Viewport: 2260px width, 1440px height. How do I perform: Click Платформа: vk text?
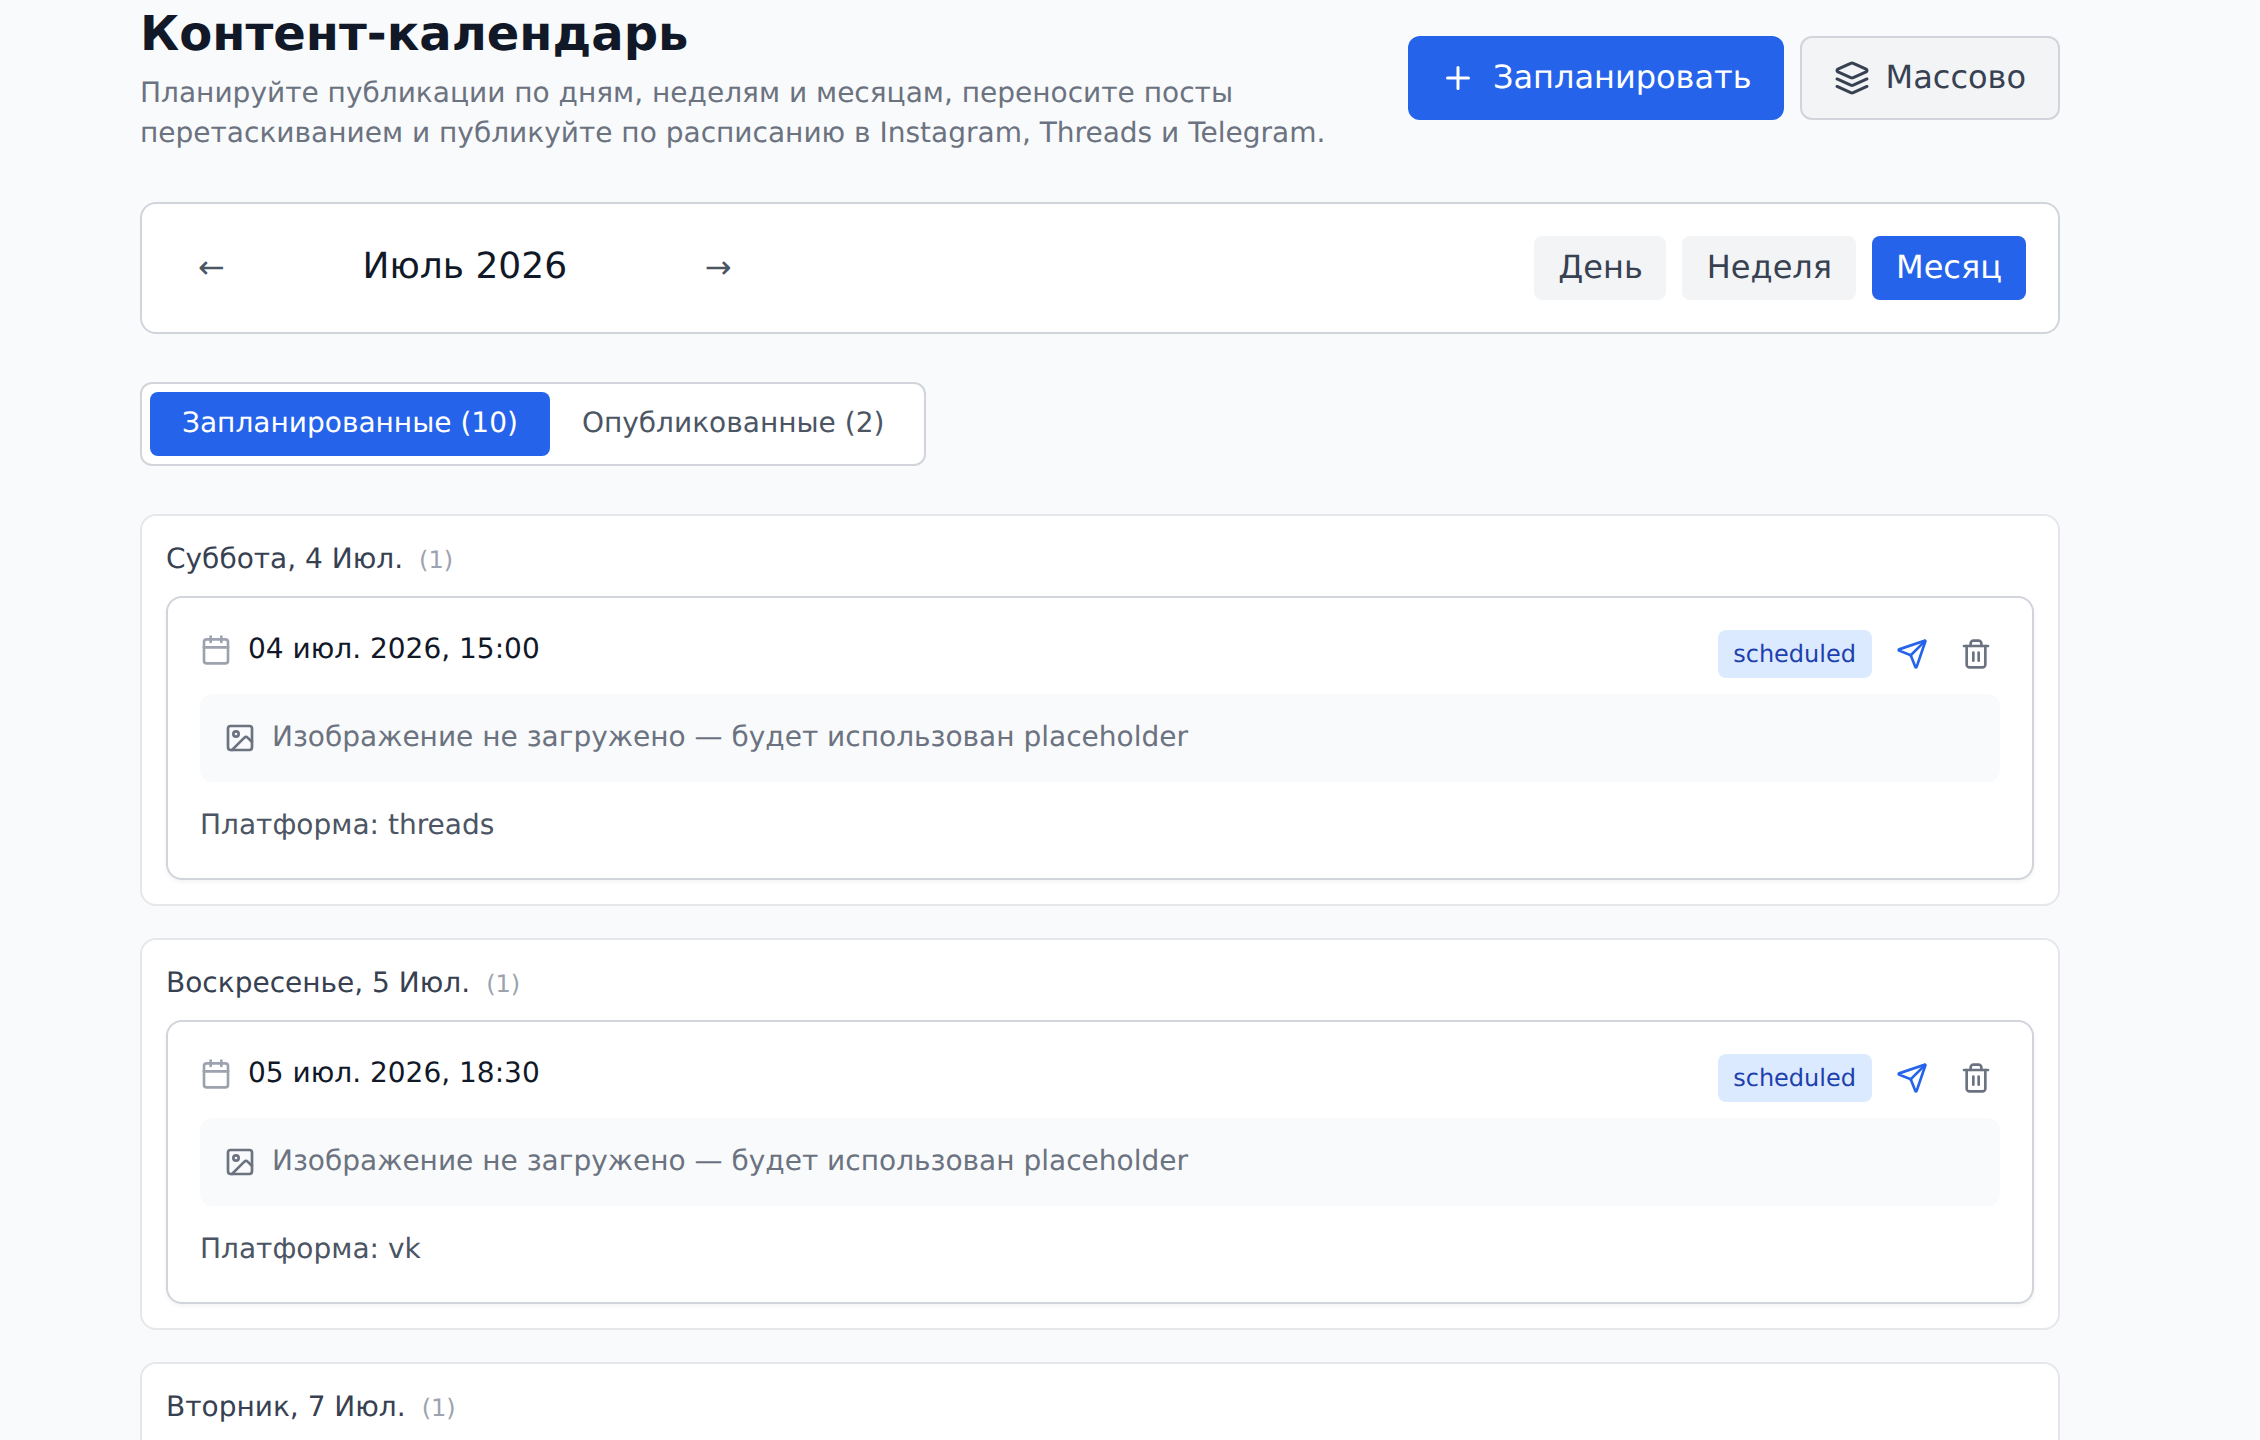click(x=310, y=1249)
